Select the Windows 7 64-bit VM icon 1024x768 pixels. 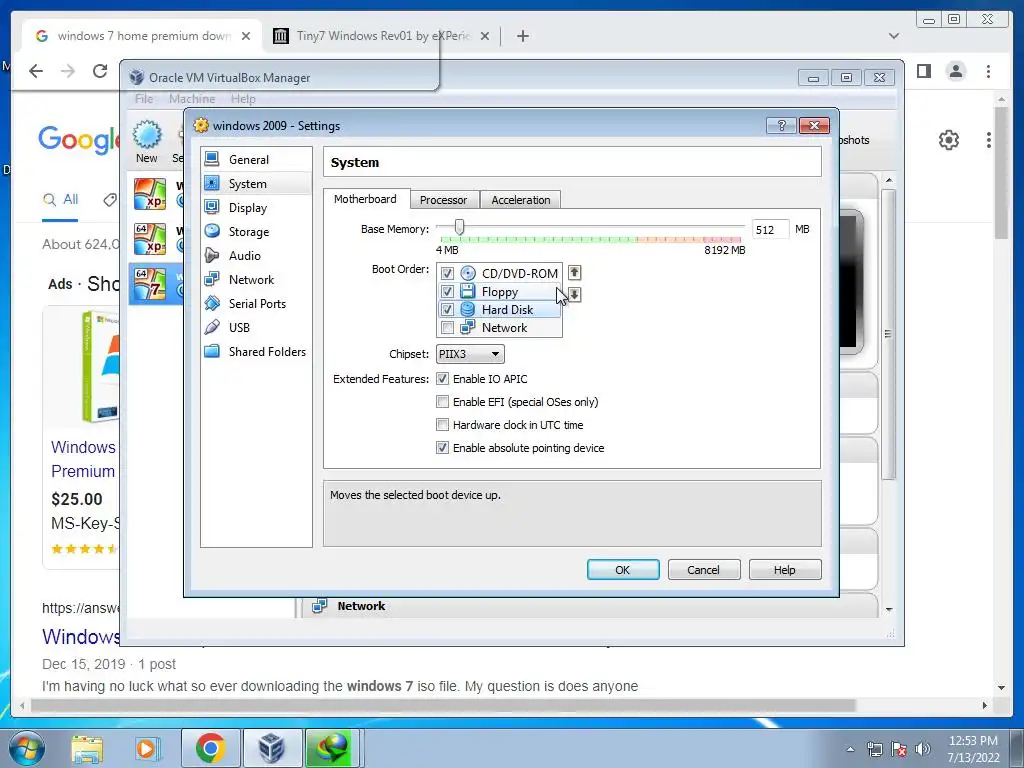pyautogui.click(x=150, y=284)
